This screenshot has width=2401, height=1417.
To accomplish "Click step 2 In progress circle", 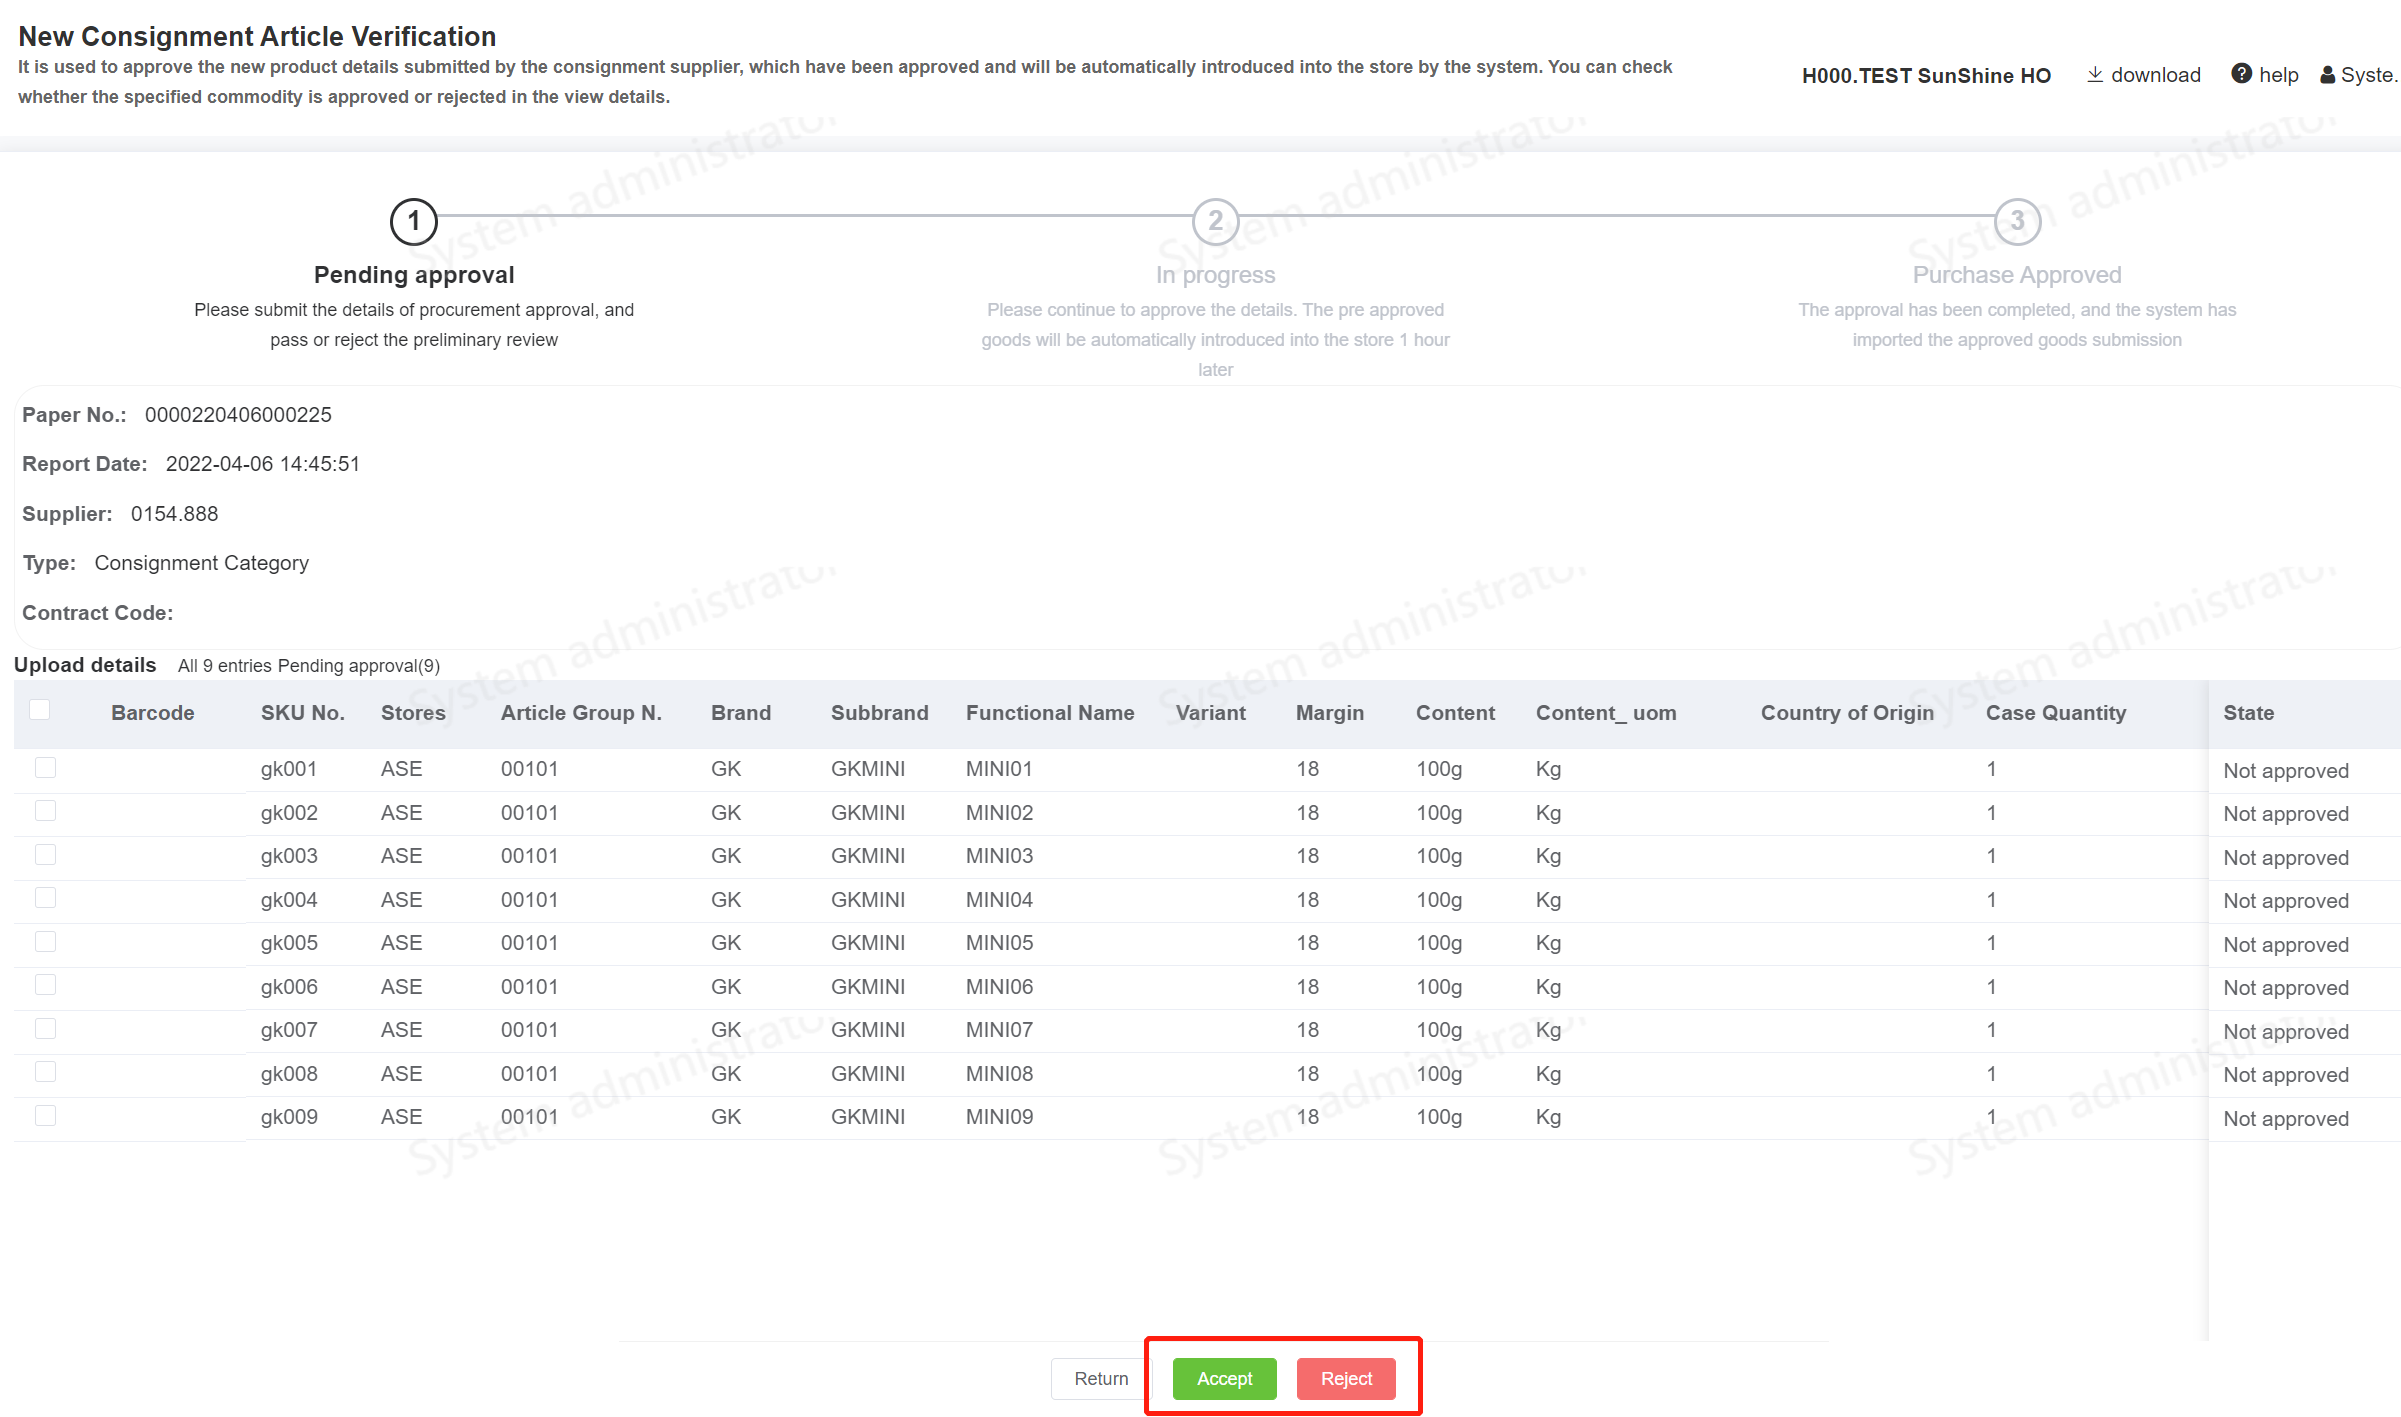I will [1215, 221].
